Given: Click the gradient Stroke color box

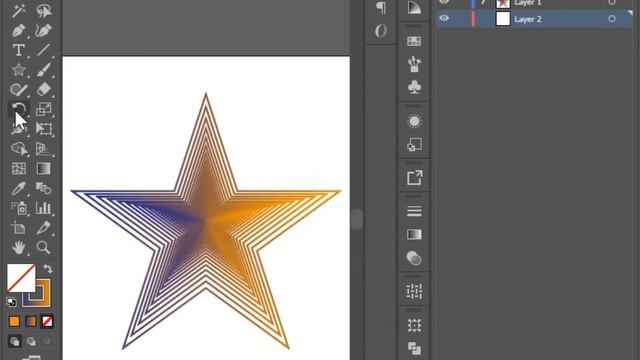Looking at the screenshot, I should tap(43, 300).
